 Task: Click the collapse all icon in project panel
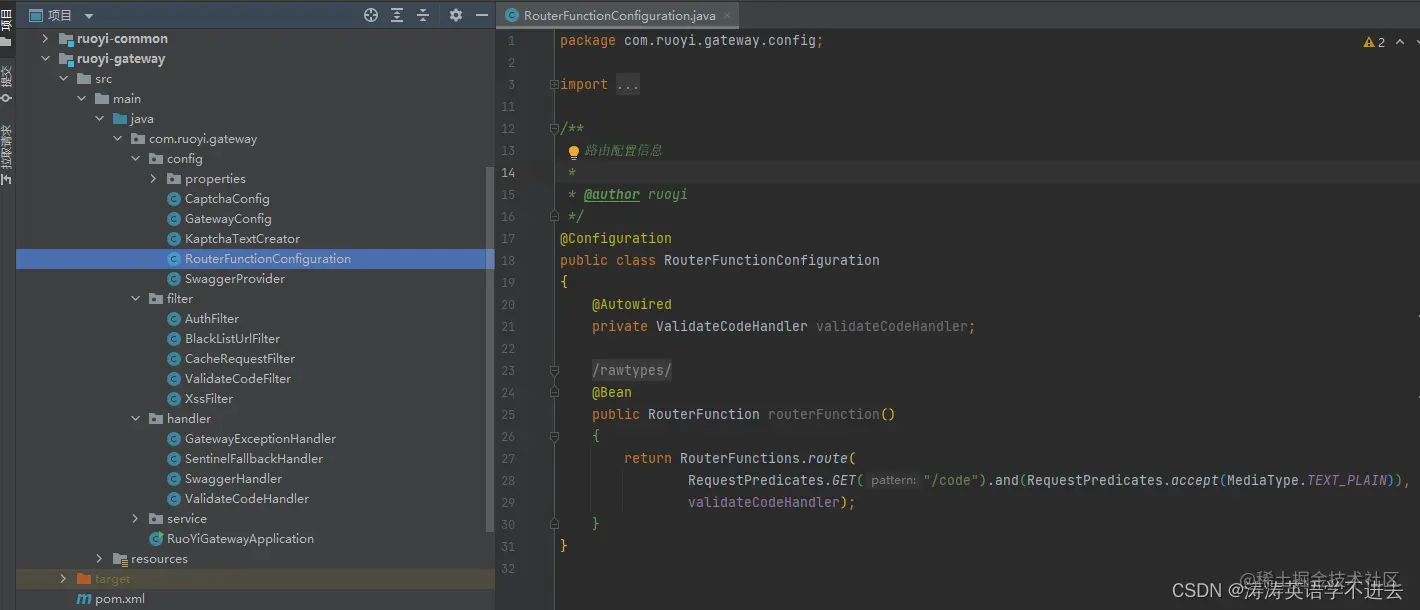[423, 15]
